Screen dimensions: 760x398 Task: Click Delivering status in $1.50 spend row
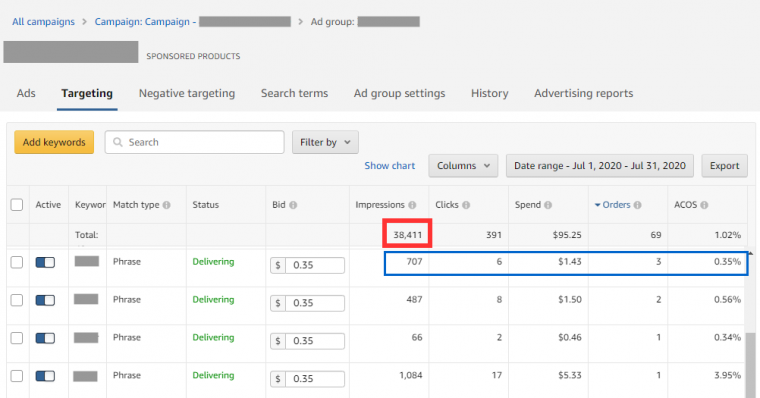click(213, 300)
